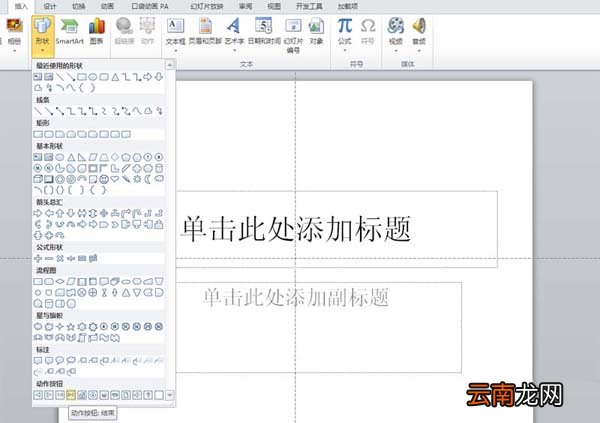Pick the moon basic shape
The height and width of the screenshot is (423, 600).
(x=148, y=179)
